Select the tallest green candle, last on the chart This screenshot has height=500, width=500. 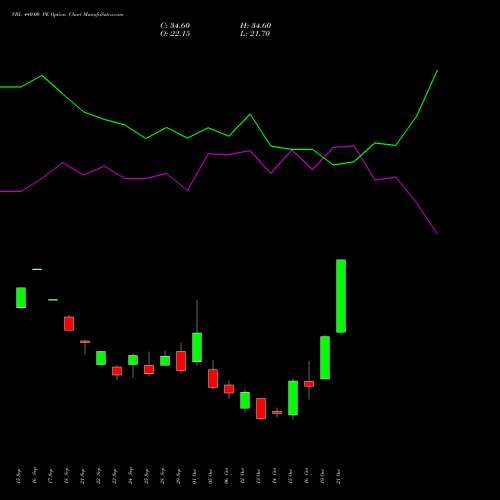(x=341, y=296)
